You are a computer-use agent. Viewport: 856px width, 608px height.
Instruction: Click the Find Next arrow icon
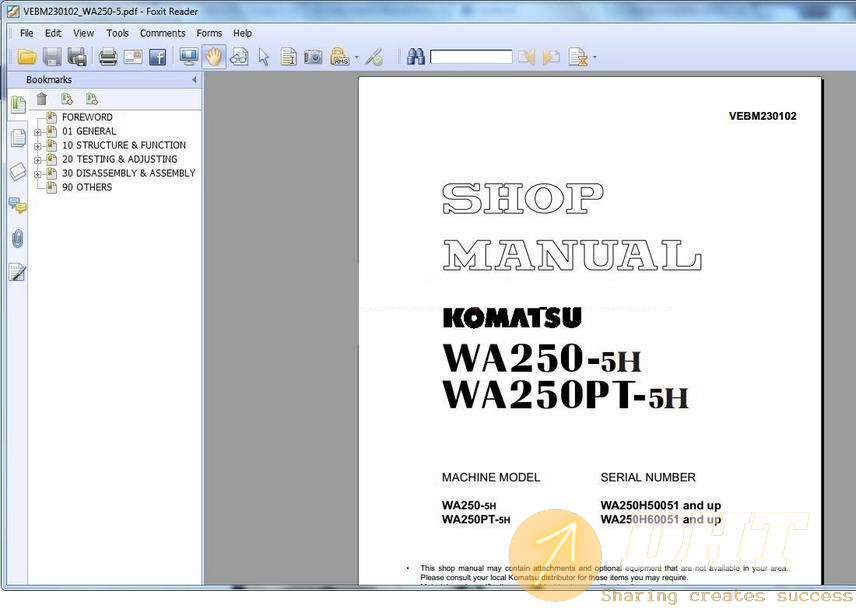pos(551,57)
